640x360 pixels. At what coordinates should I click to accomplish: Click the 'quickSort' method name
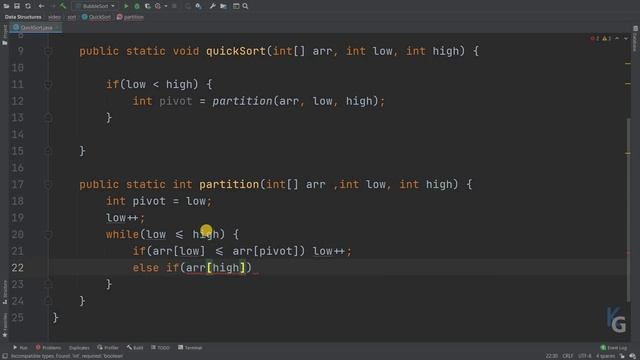(x=236, y=51)
